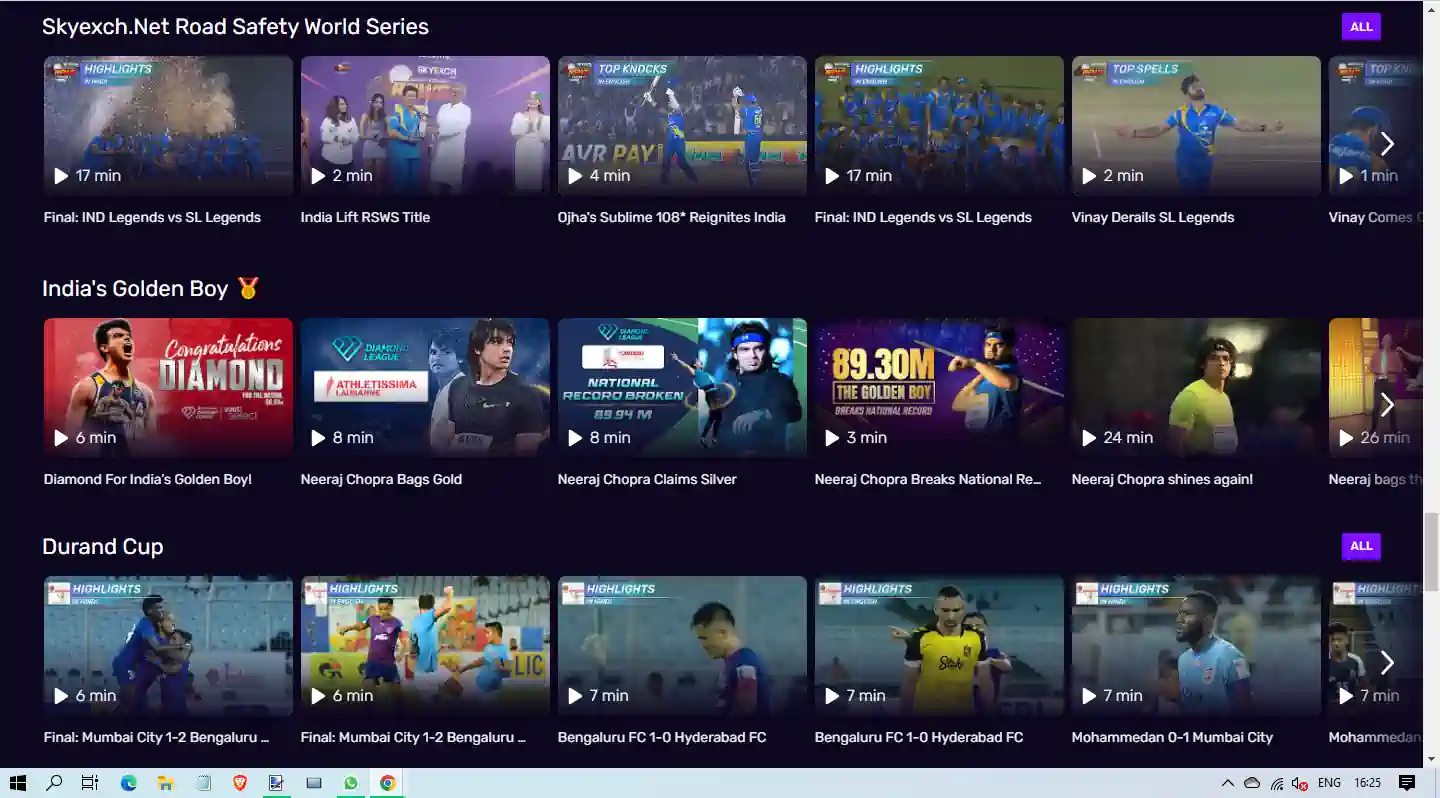Open Durand Cup thumbnail of player in light blue kit
1440x798 pixels.
pyautogui.click(x=1196, y=646)
